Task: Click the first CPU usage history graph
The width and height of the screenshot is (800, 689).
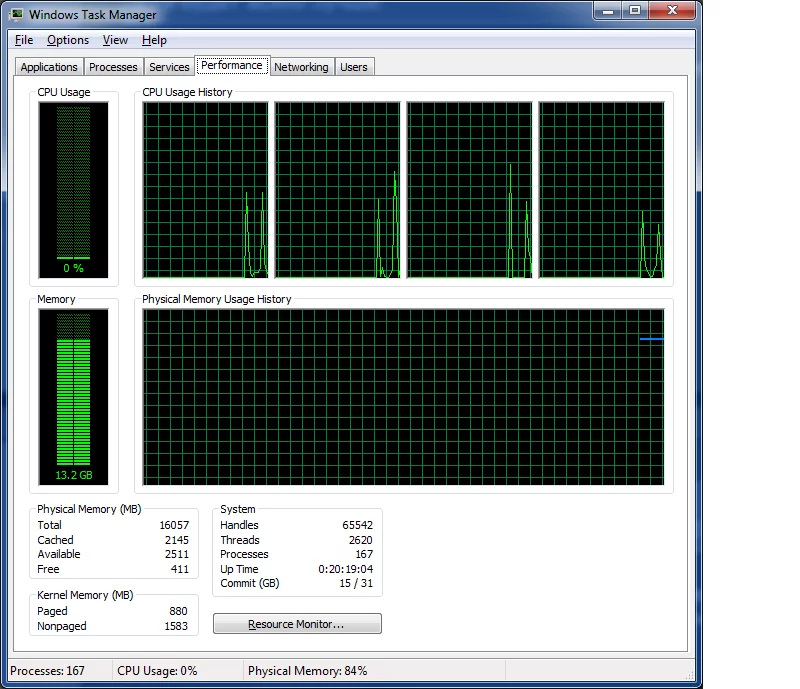Action: click(206, 190)
